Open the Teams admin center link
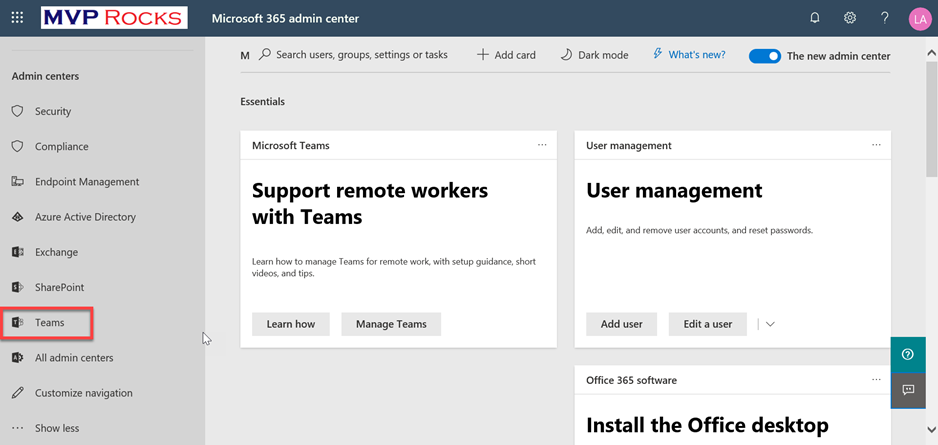This screenshot has height=445, width=938. coord(49,323)
